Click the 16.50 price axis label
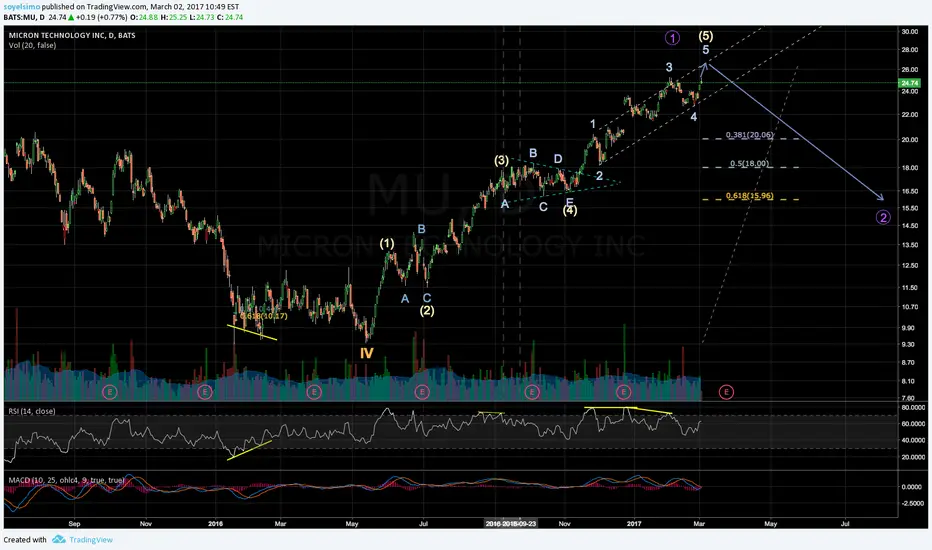 (910, 191)
